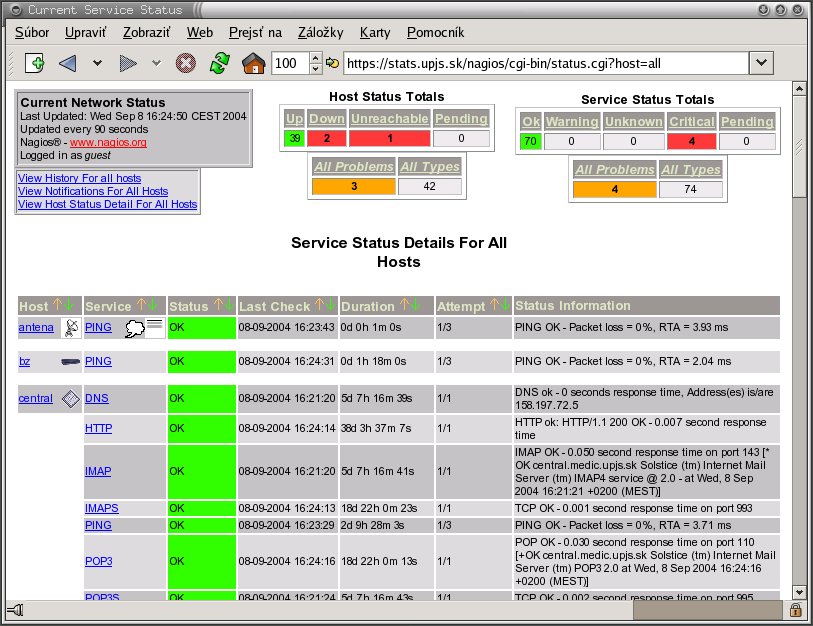Screen dimensions: 813x626
Task: Sort Service column descending arrow
Action: [x=152, y=304]
